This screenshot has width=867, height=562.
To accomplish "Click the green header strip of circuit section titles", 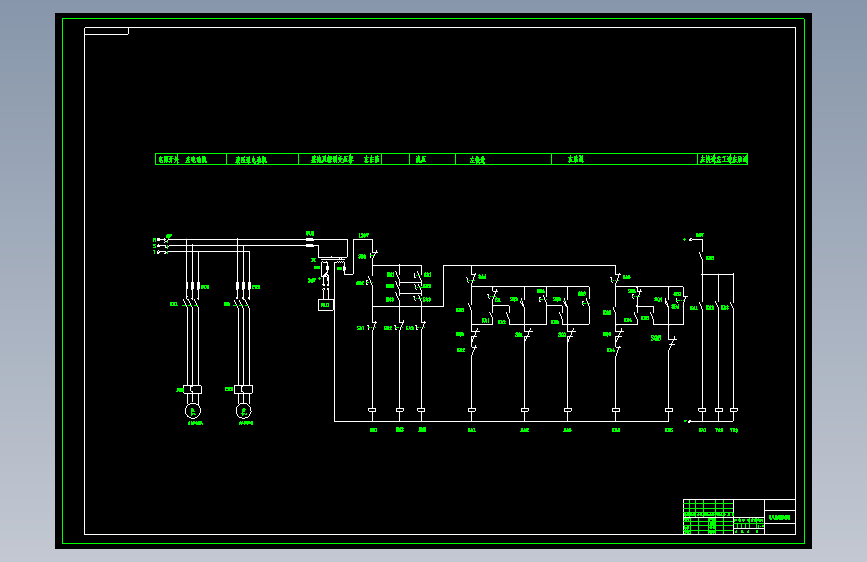I will [451, 159].
